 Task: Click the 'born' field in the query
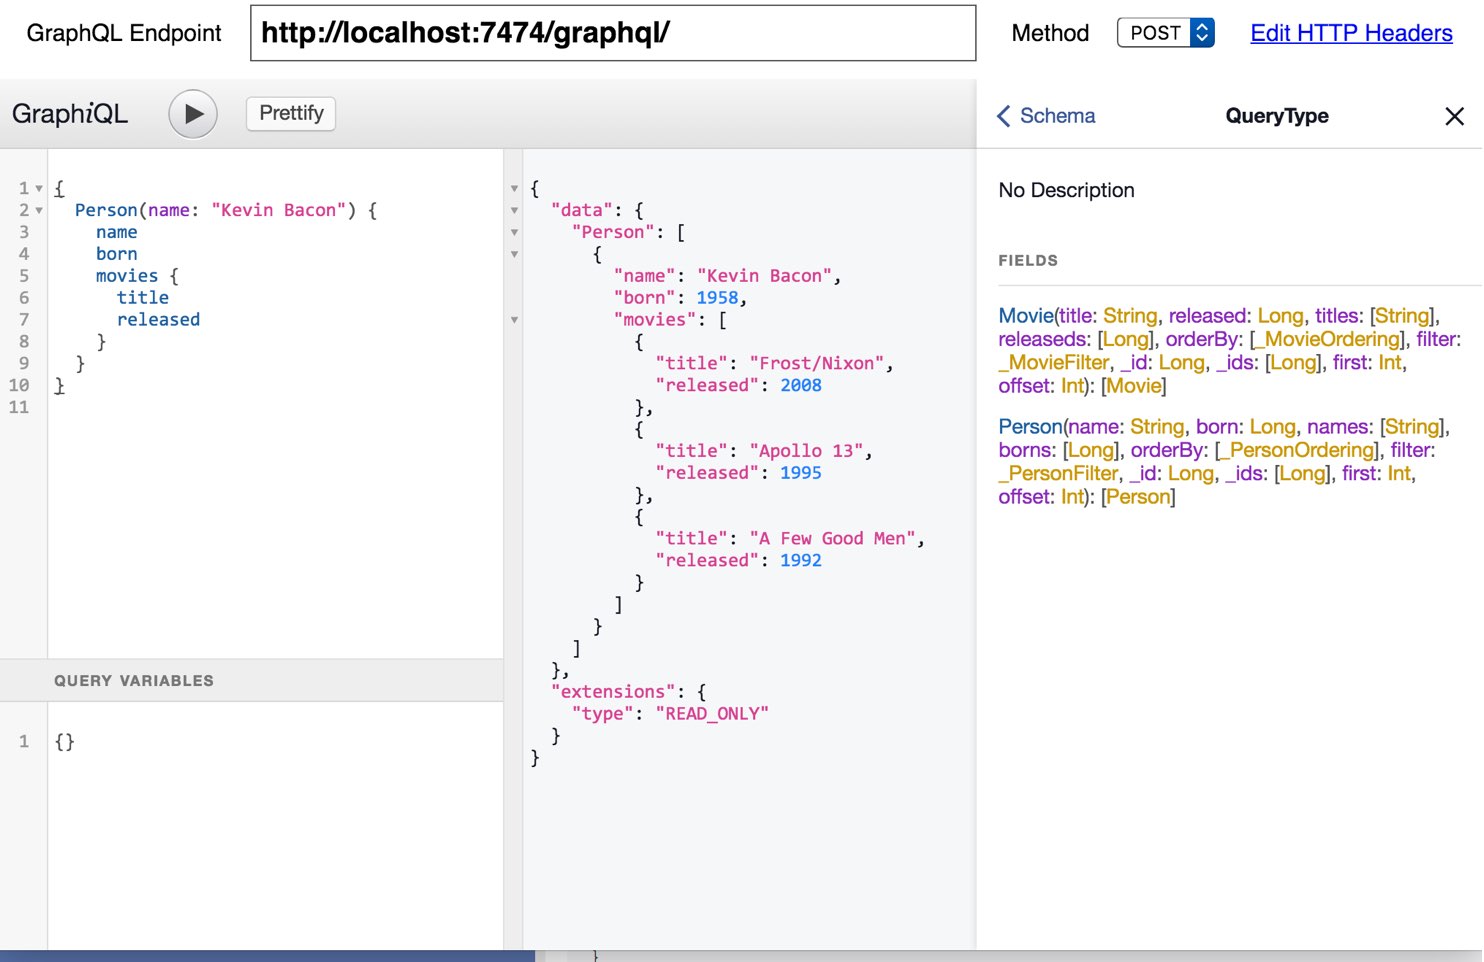(117, 254)
